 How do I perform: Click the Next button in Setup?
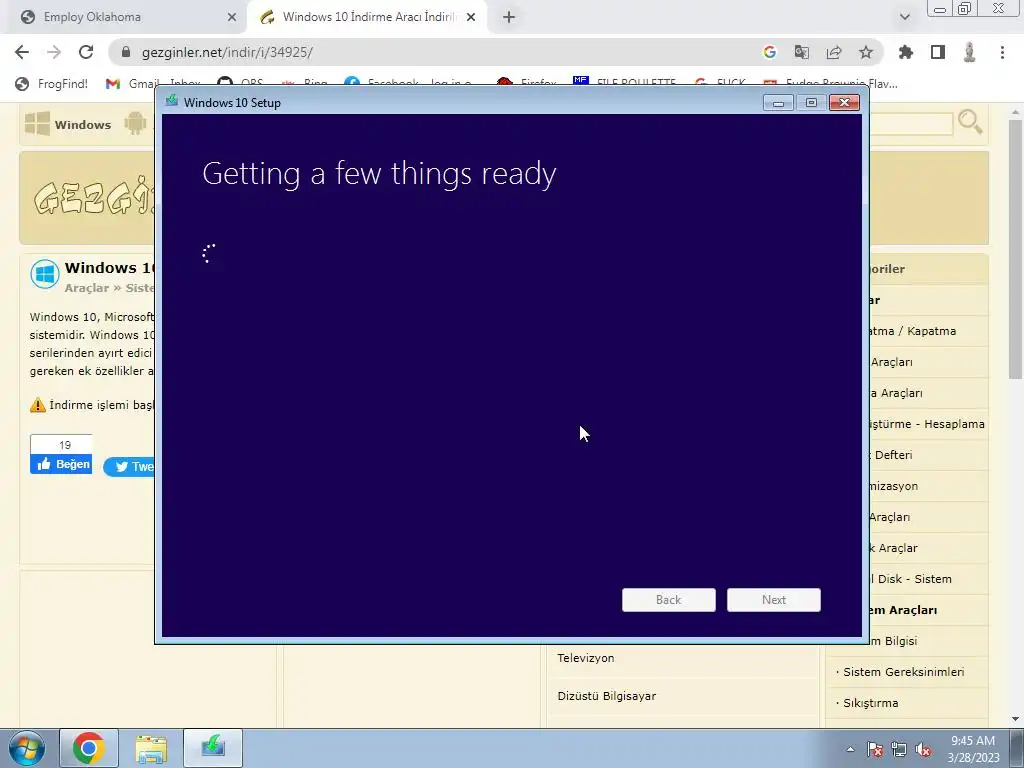pos(774,600)
